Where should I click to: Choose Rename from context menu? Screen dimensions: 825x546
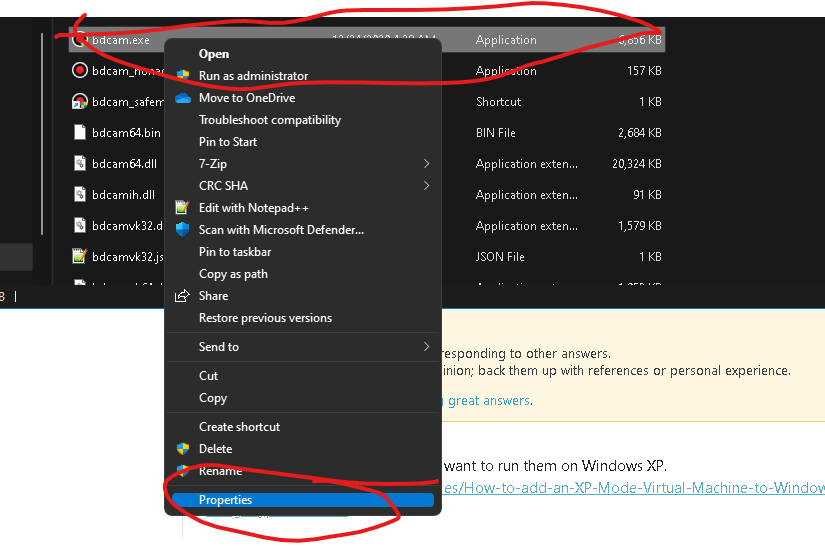[x=303, y=471]
